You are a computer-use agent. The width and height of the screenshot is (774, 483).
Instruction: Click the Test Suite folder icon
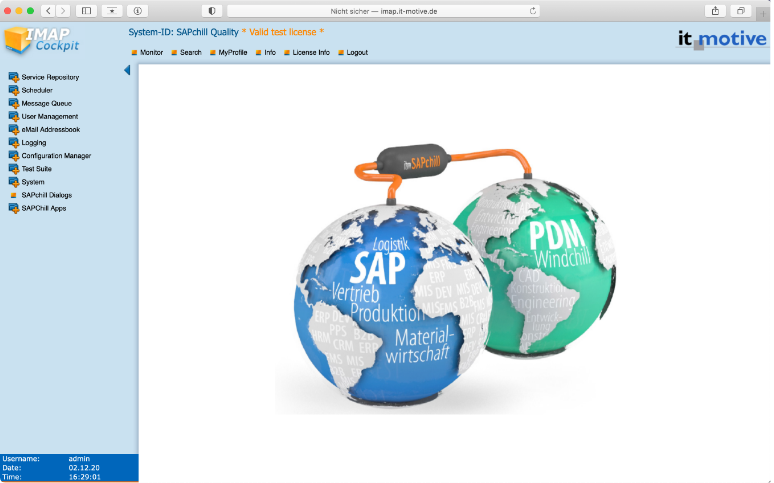point(14,169)
